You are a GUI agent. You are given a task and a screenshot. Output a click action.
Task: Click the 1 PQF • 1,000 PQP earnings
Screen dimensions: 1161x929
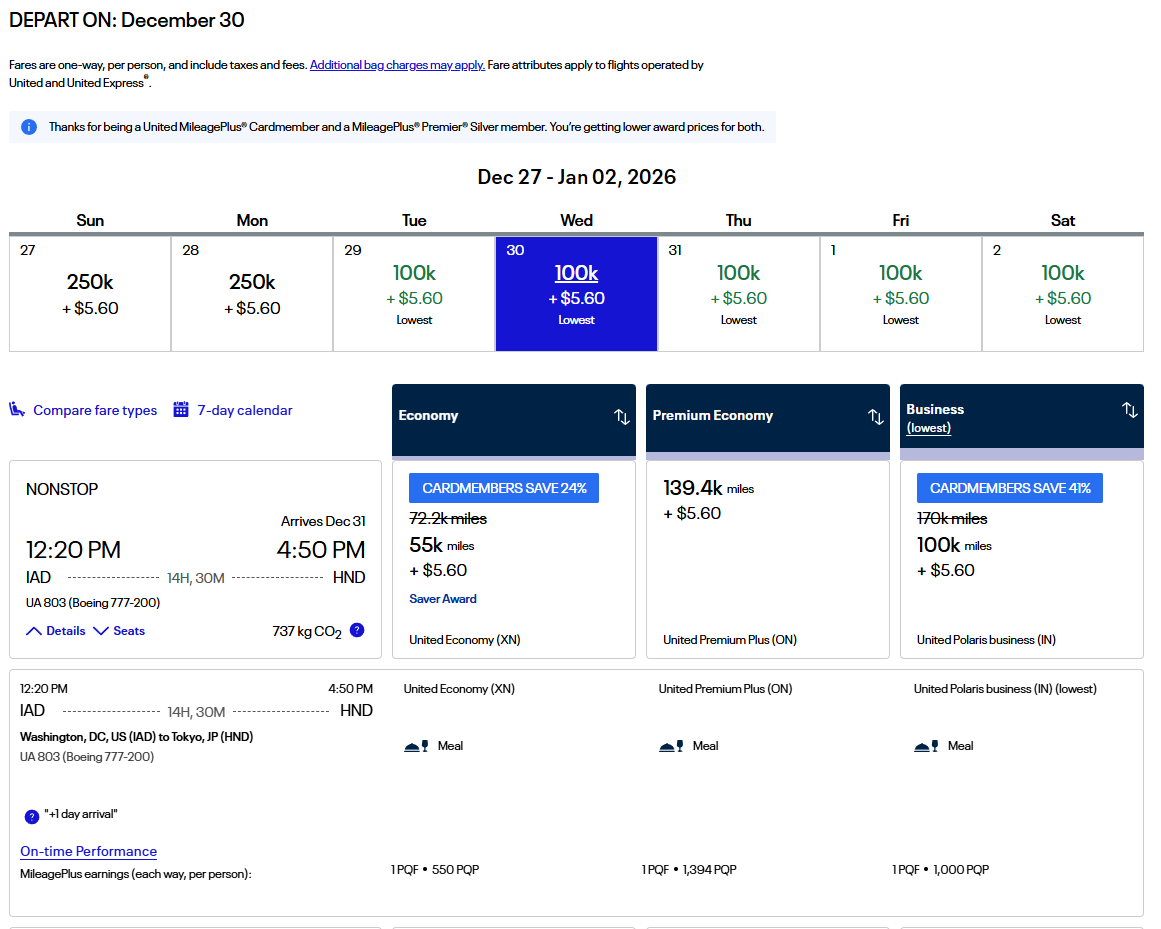[x=940, y=870]
